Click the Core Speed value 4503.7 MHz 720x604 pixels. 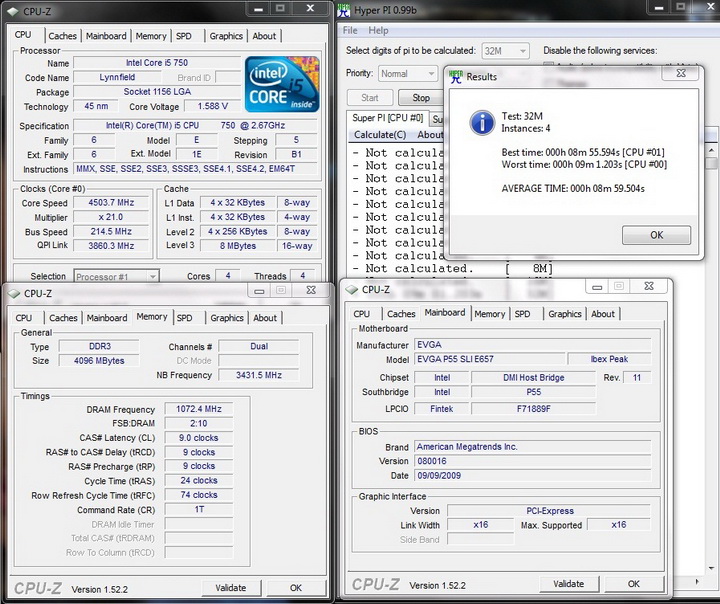[x=111, y=203]
